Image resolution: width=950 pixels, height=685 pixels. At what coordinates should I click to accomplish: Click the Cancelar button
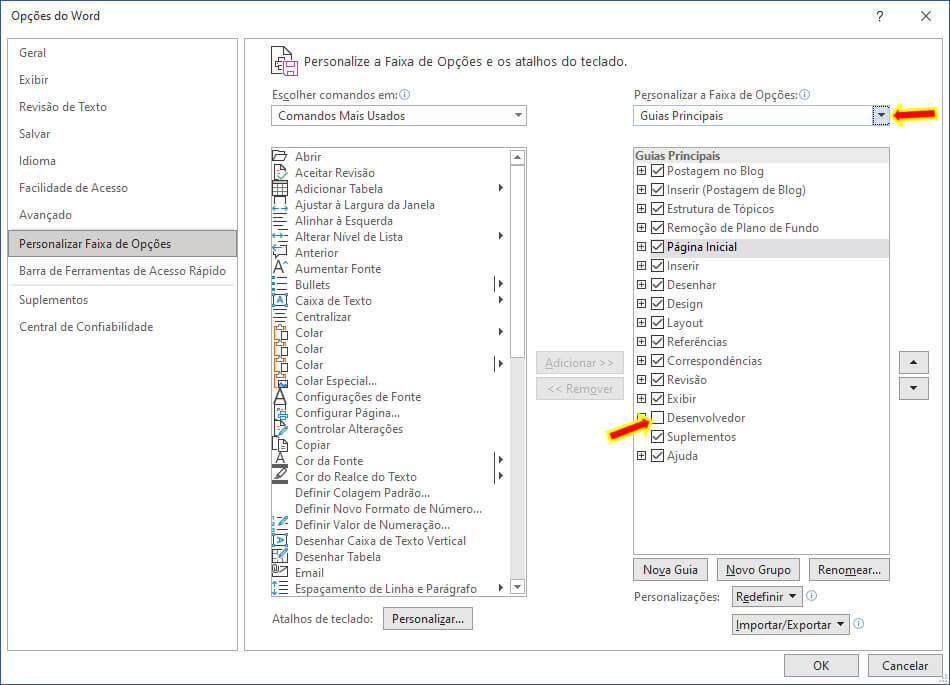[905, 666]
